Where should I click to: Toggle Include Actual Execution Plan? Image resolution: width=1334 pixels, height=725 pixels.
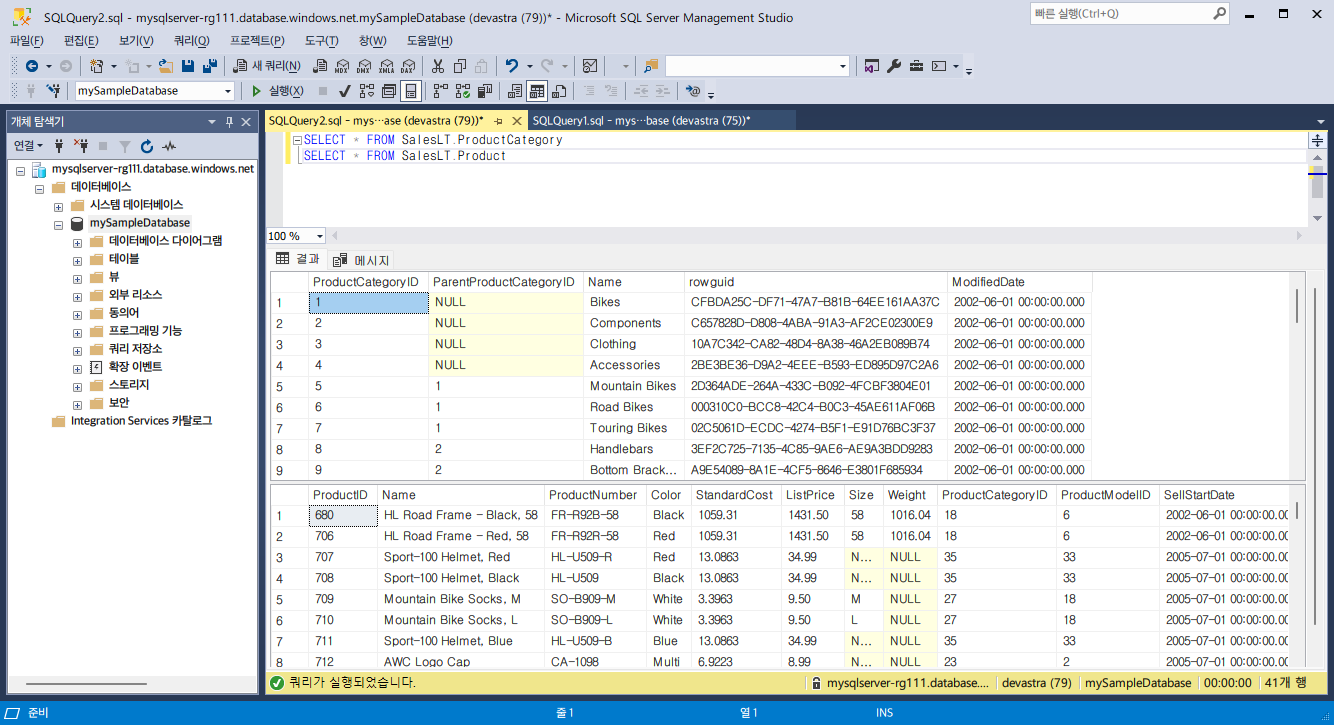point(441,91)
